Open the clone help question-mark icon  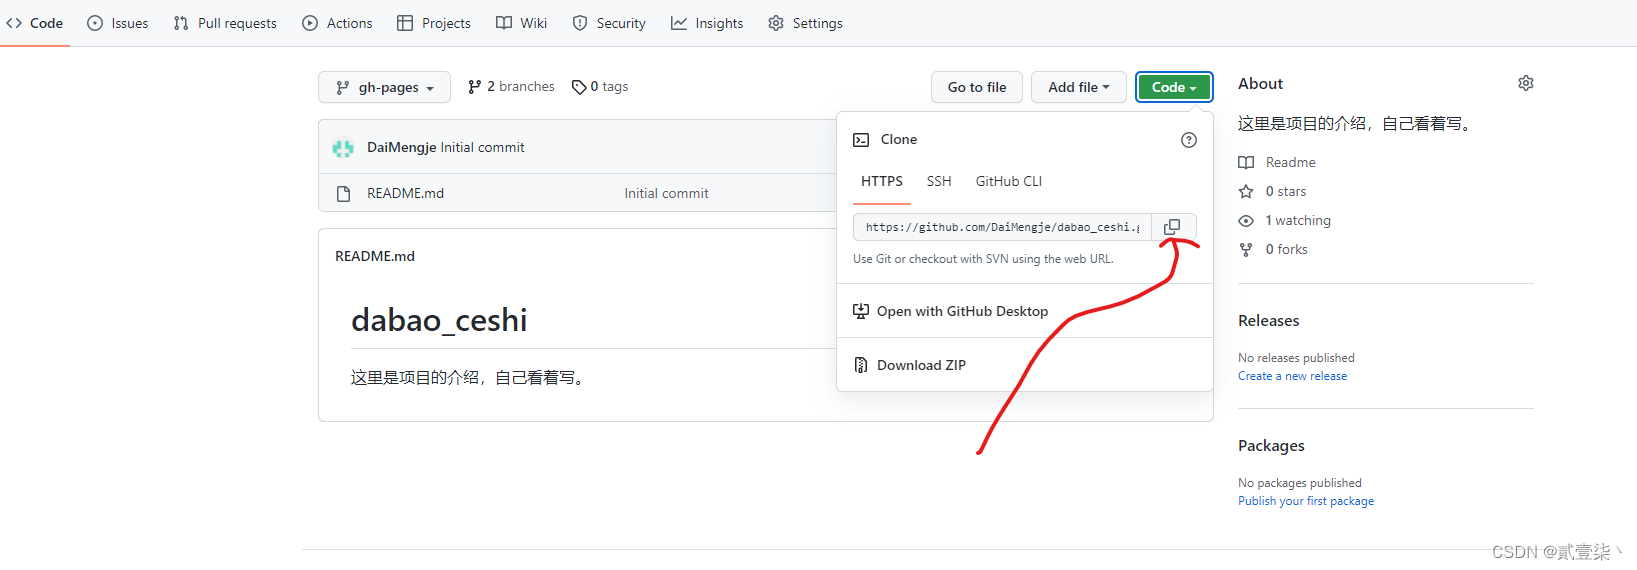(1189, 140)
